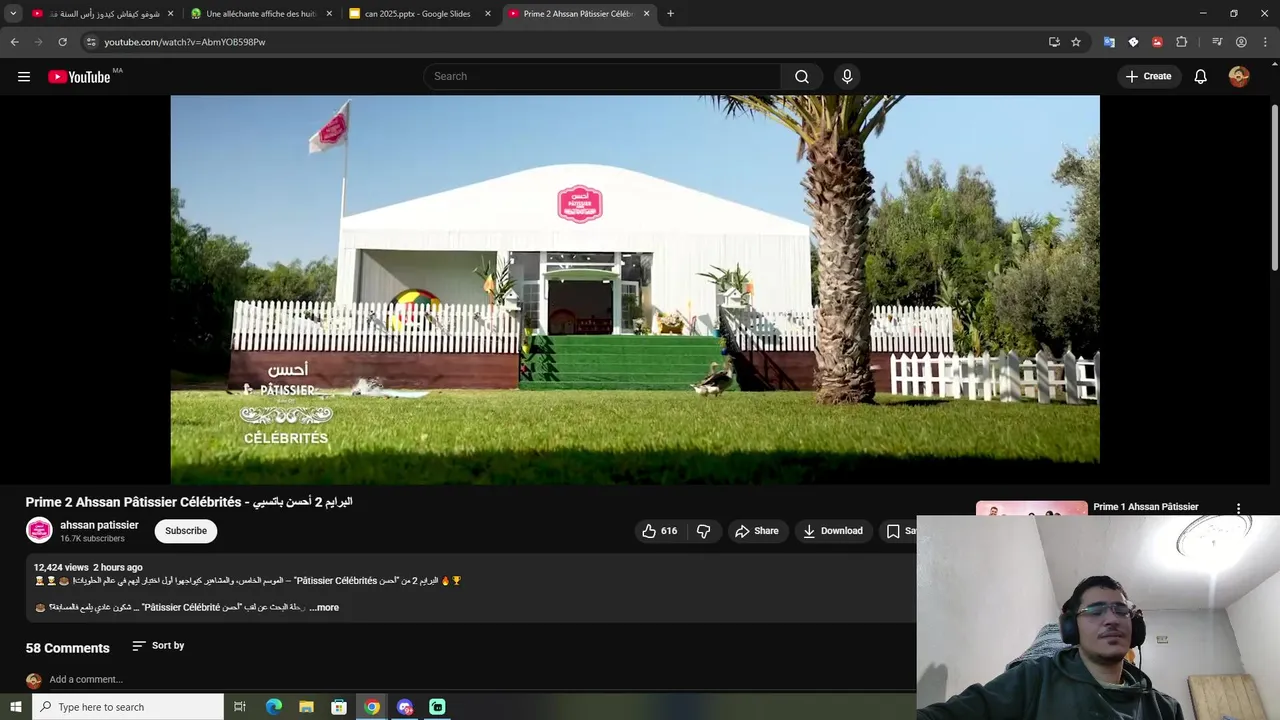Open the YouTube account avatar menu

pyautogui.click(x=1239, y=77)
